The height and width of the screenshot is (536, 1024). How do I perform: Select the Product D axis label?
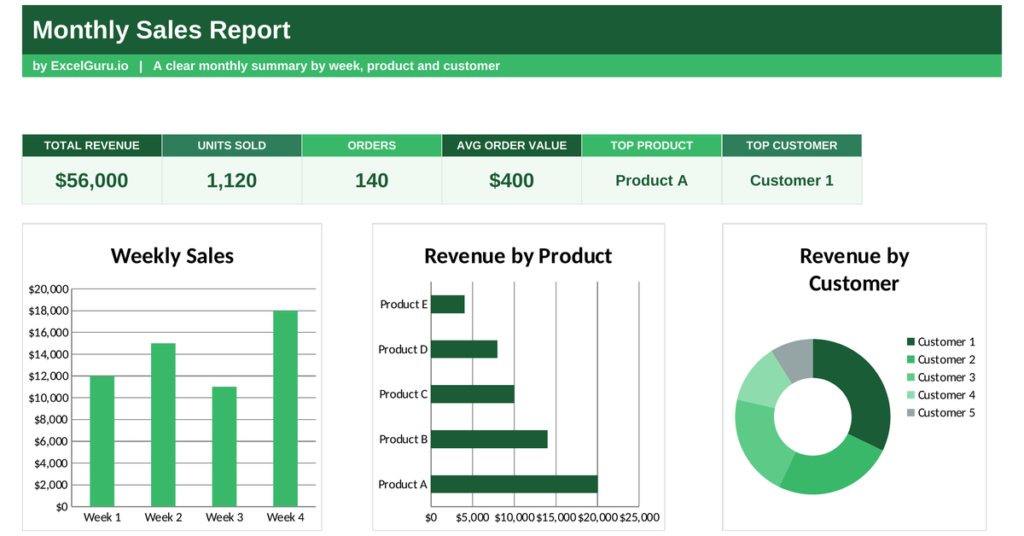[403, 349]
